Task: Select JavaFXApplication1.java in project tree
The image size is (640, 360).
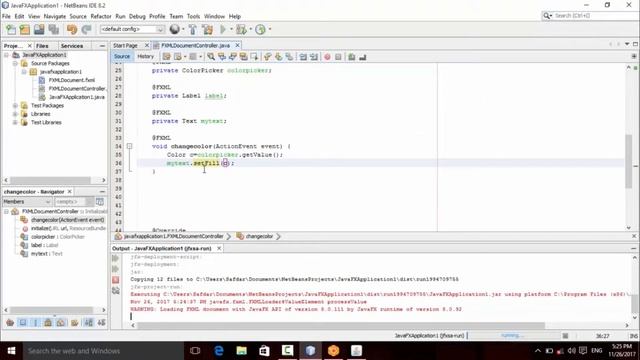Action: point(77,97)
